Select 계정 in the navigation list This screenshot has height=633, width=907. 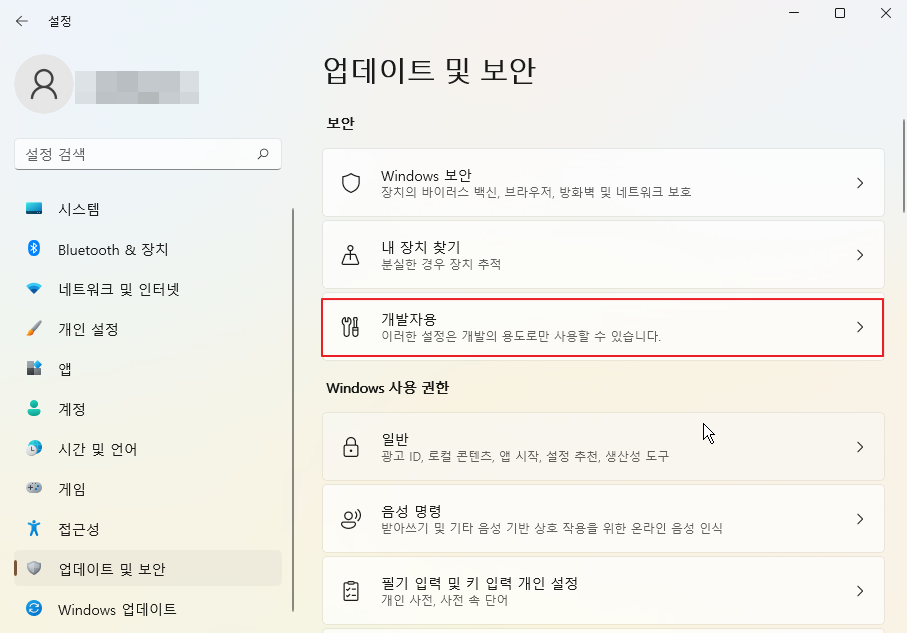(x=148, y=408)
